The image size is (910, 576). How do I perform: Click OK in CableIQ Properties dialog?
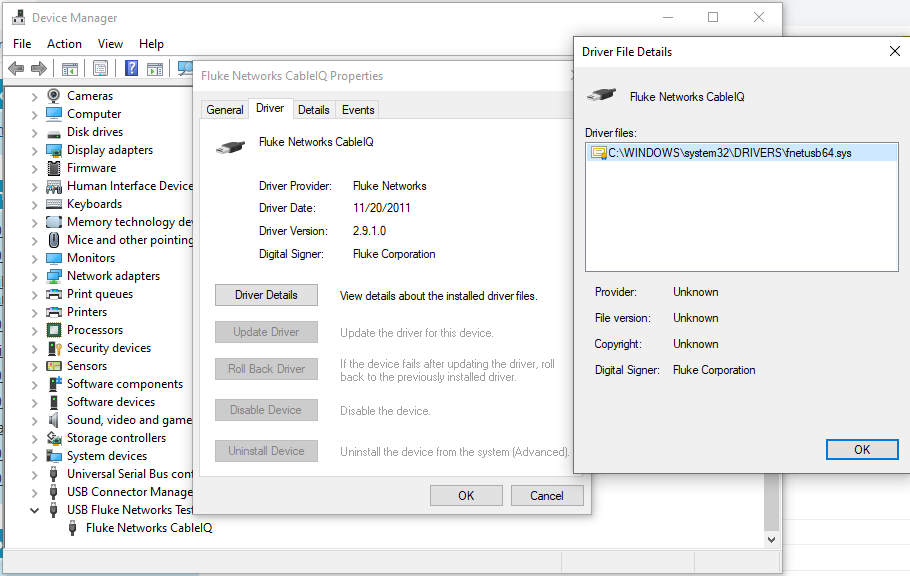pos(466,496)
